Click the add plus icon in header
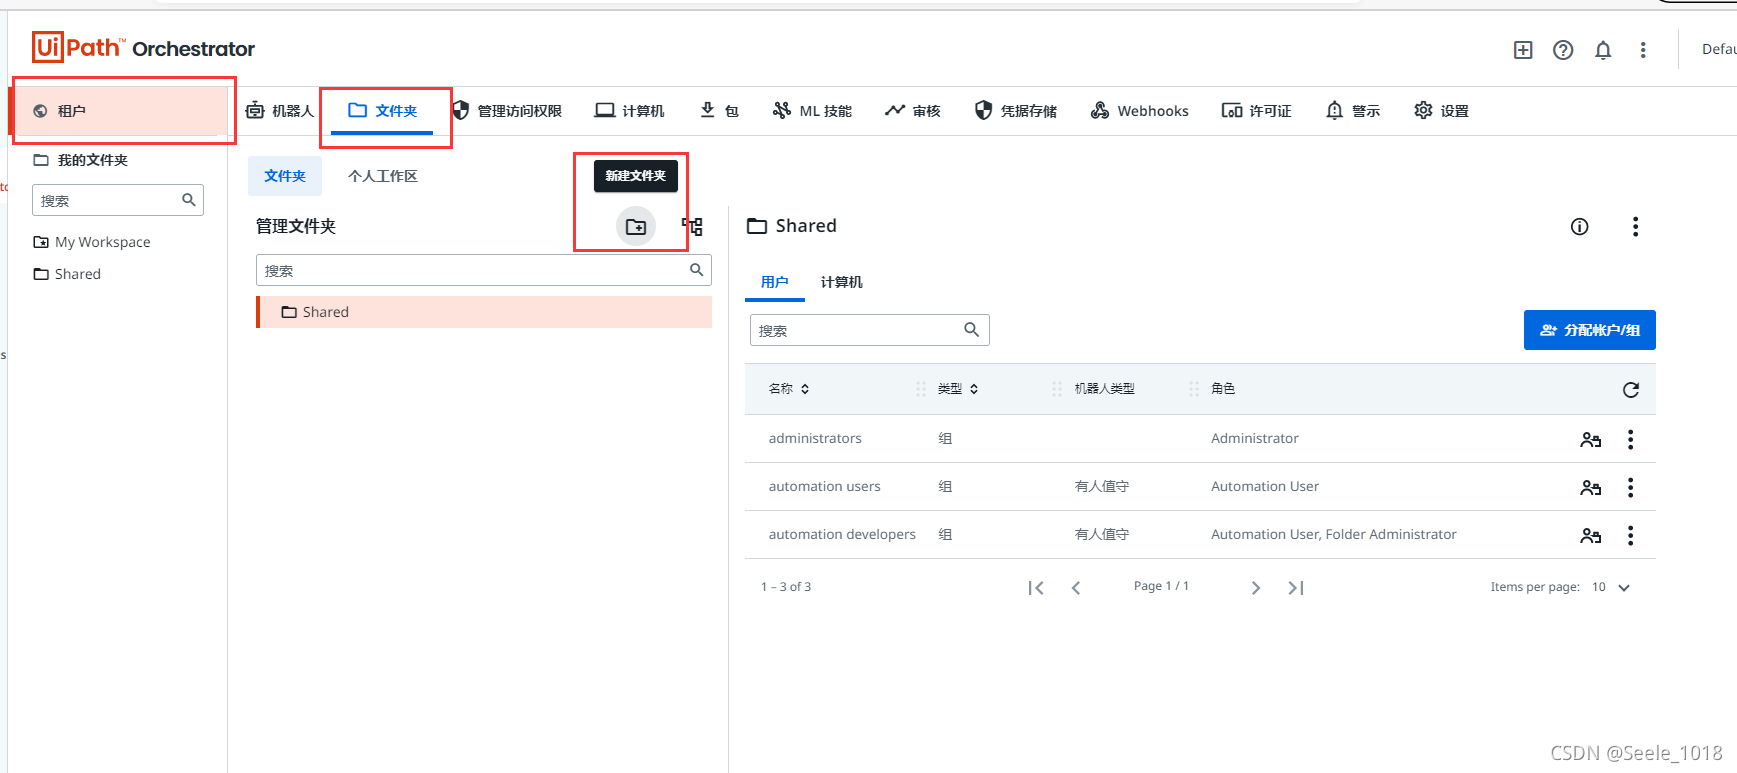1737x773 pixels. pyautogui.click(x=1523, y=50)
